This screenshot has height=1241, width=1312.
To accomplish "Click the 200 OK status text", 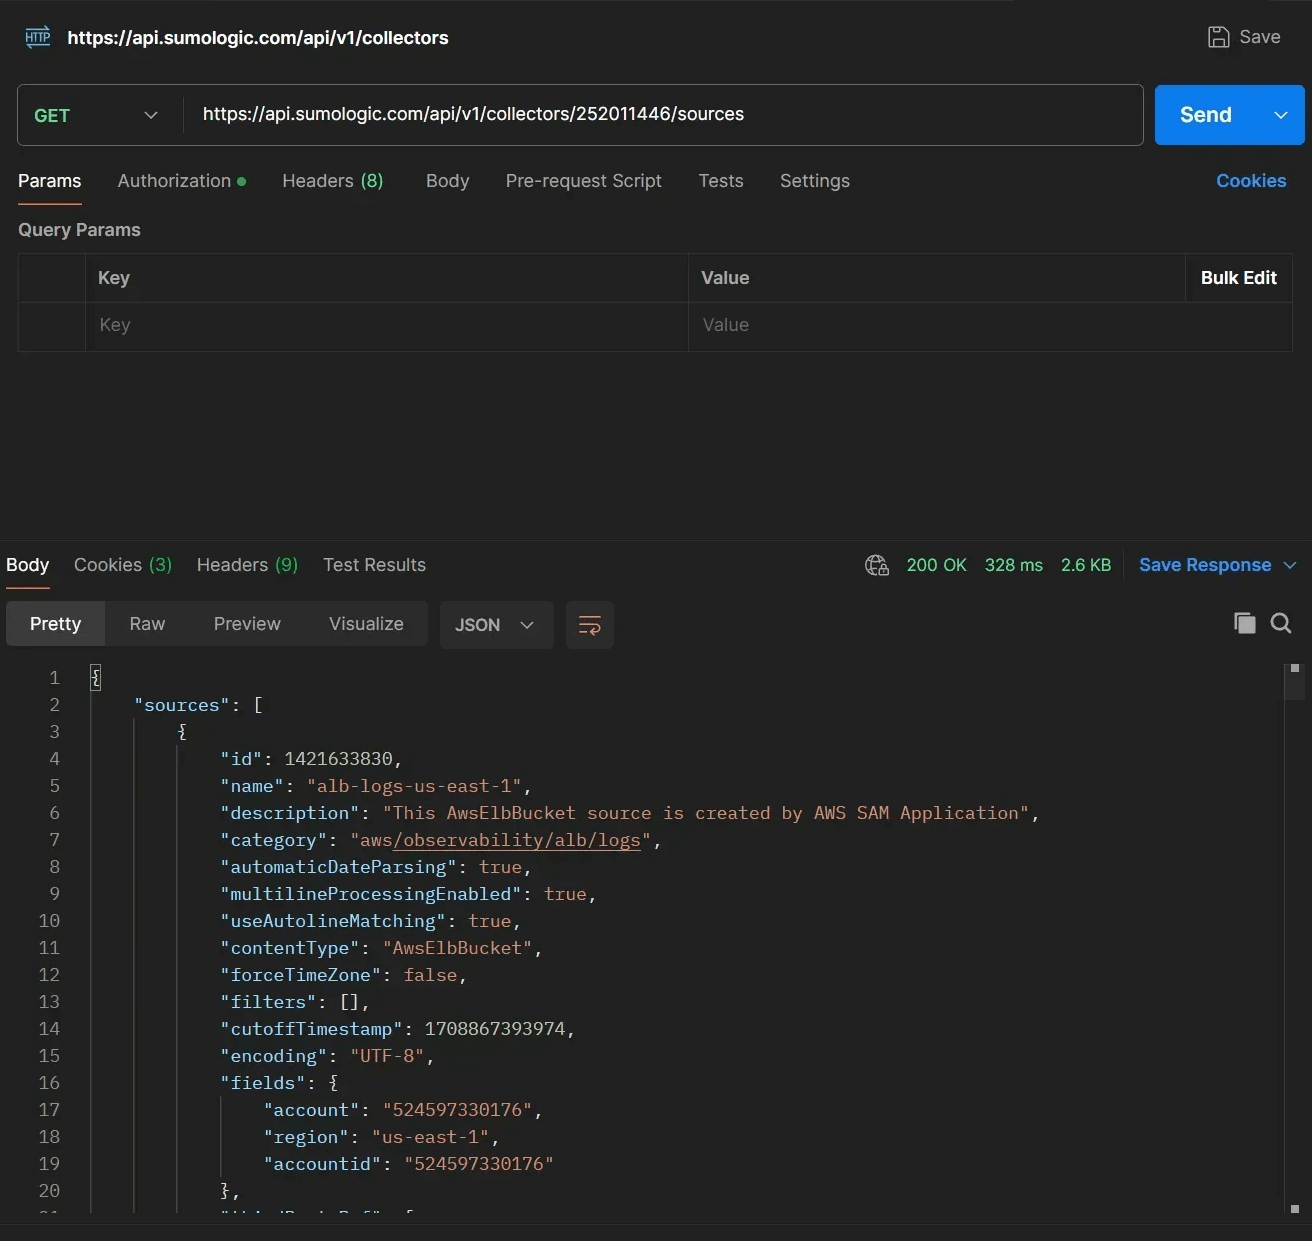I will (936, 565).
